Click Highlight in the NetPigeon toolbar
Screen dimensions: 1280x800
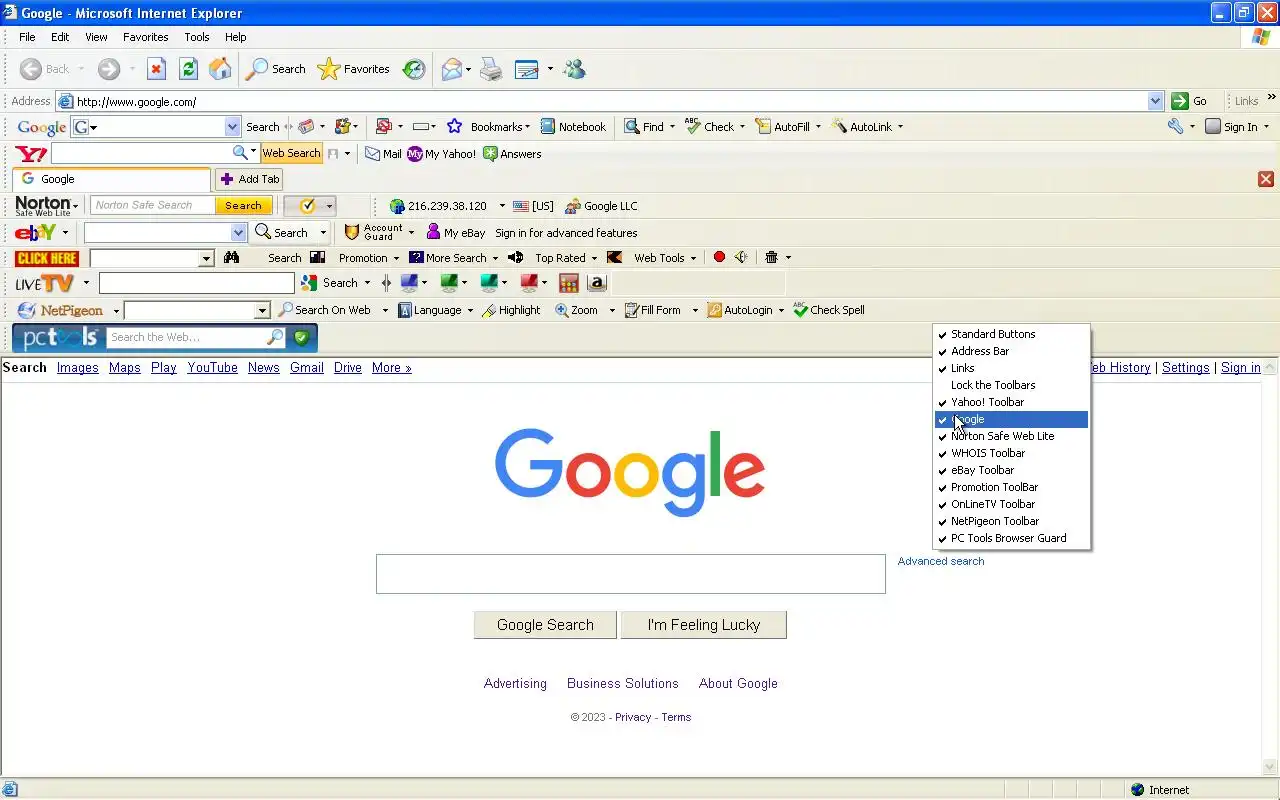tap(511, 310)
